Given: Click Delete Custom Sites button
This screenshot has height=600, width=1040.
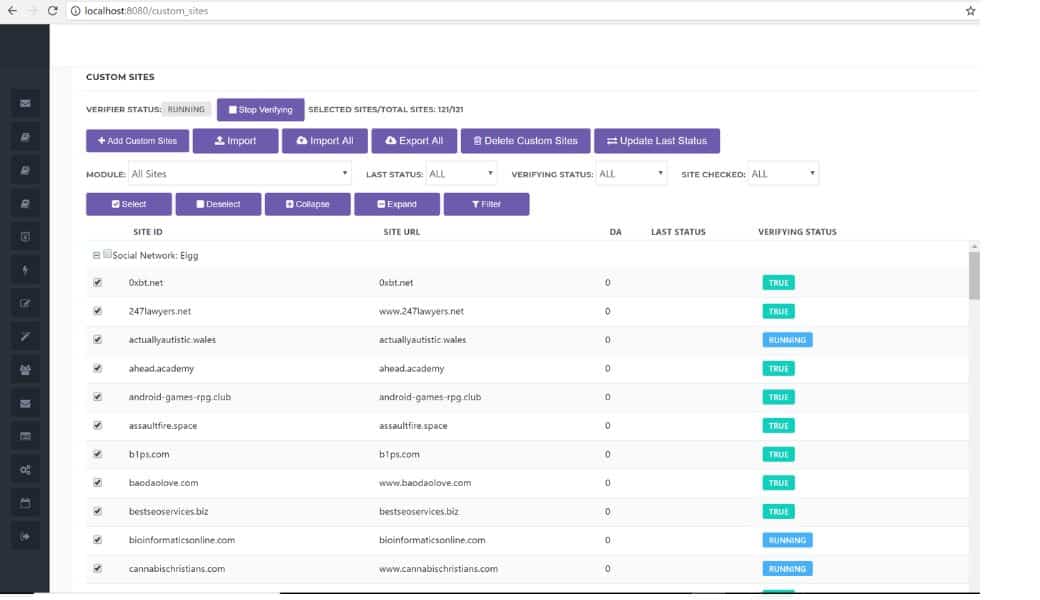Looking at the screenshot, I should pos(525,141).
